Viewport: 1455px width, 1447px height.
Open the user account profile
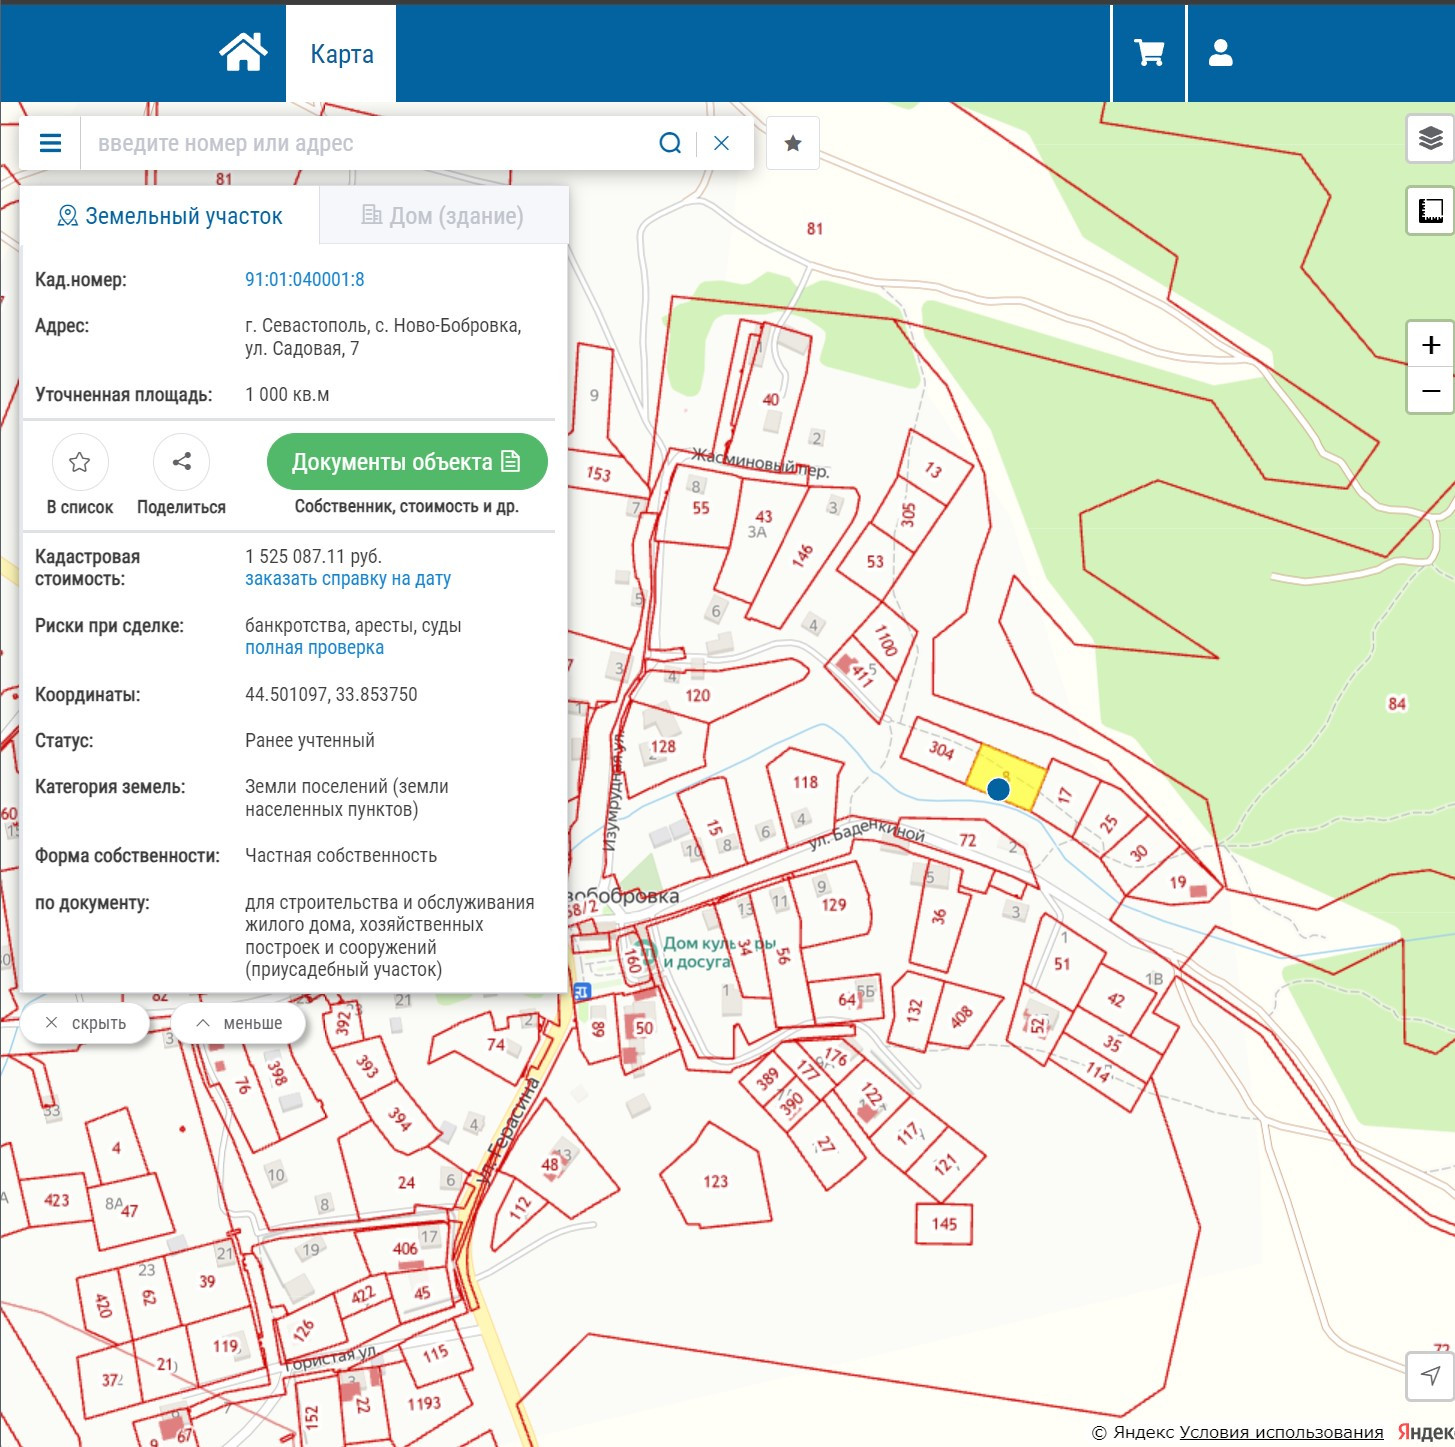[x=1220, y=53]
